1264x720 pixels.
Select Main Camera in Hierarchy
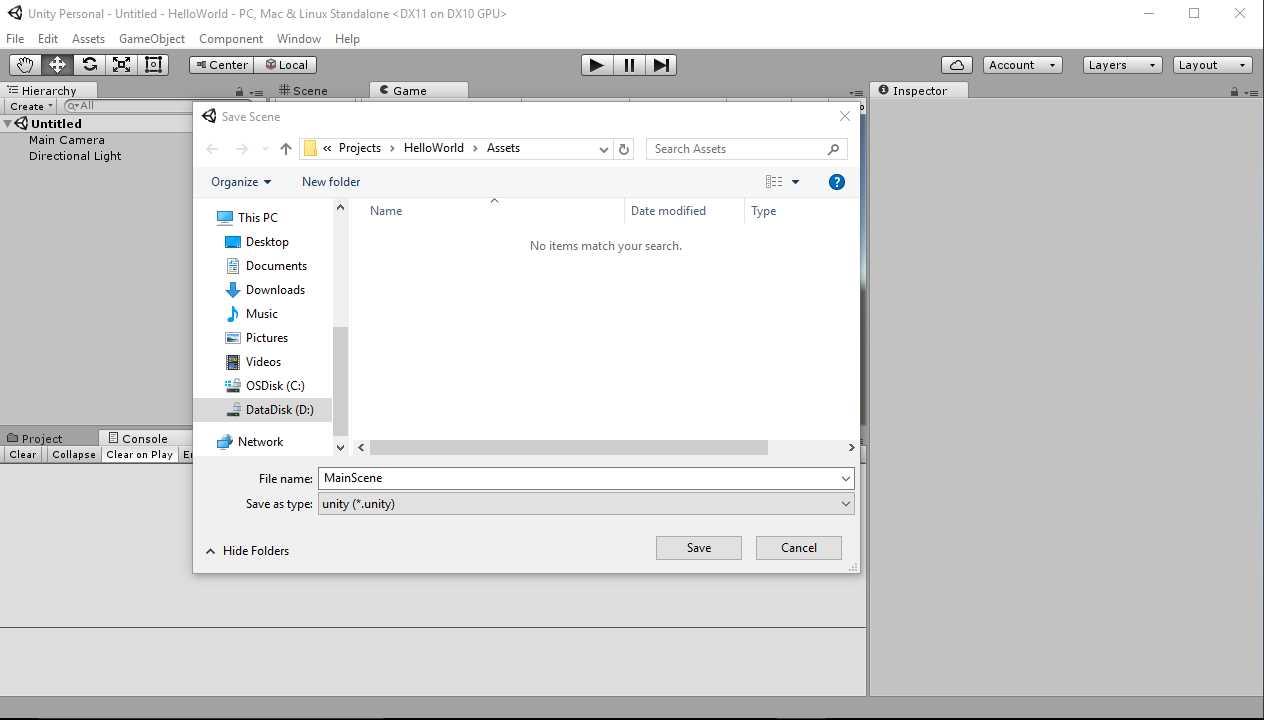(67, 140)
